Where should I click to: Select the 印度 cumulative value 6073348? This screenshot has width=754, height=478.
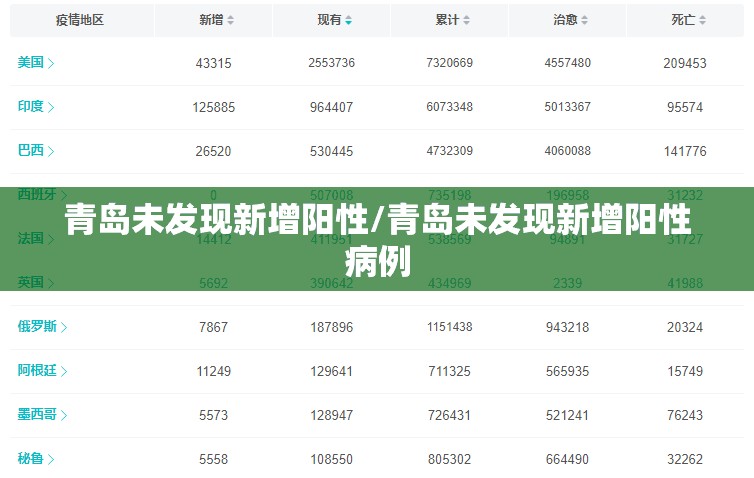[450, 107]
